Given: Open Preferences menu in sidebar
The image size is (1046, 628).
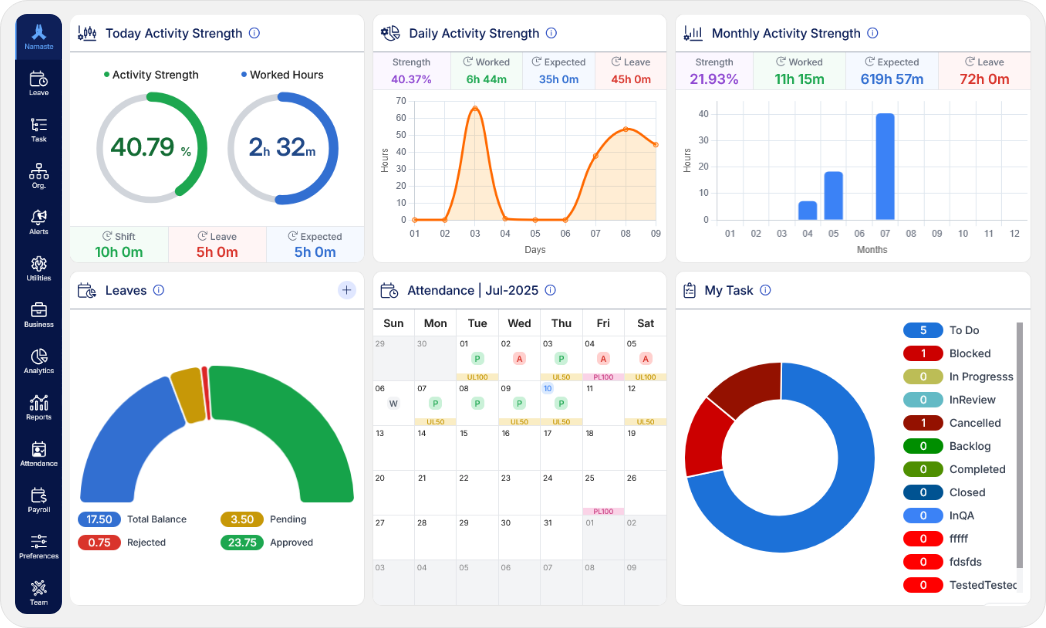Looking at the screenshot, I should [38, 545].
